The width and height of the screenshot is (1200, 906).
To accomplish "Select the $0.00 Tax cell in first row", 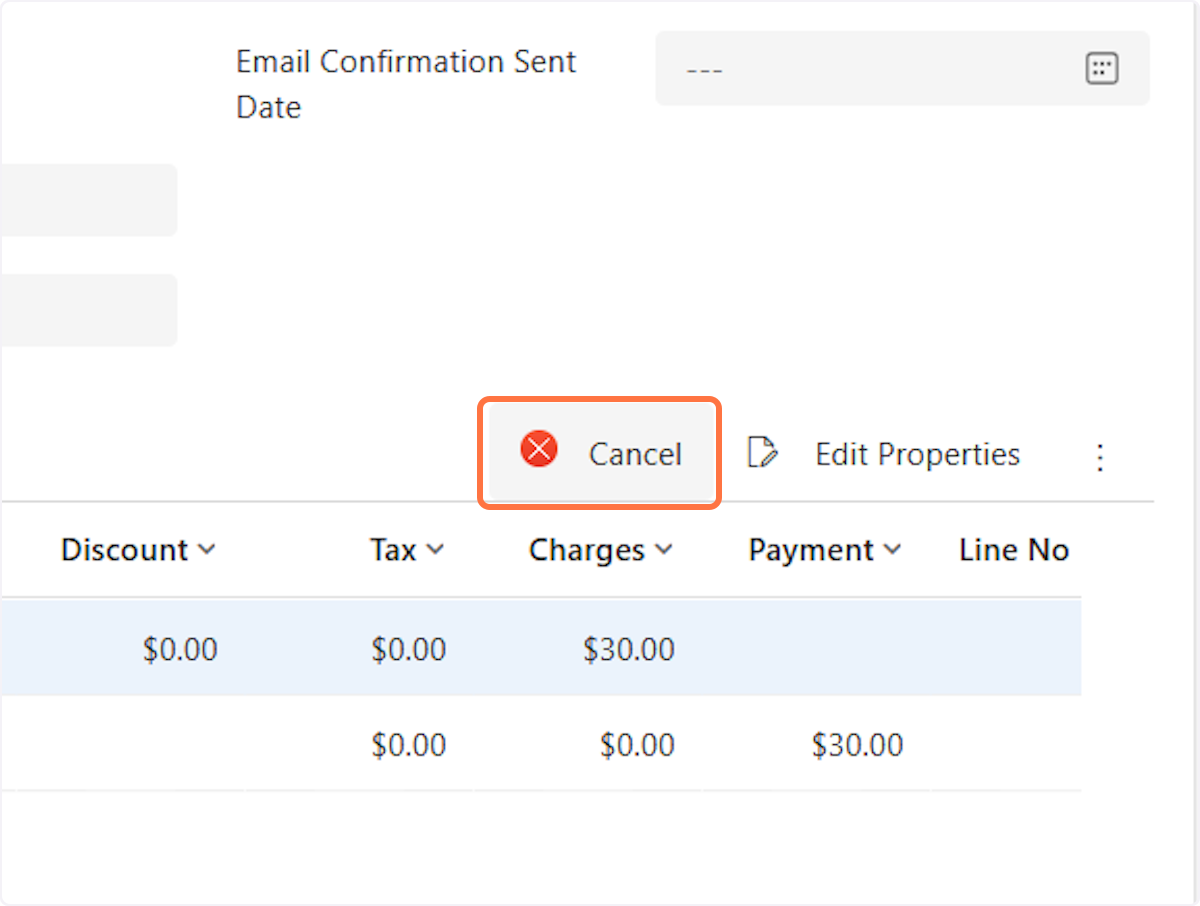I will tap(408, 649).
